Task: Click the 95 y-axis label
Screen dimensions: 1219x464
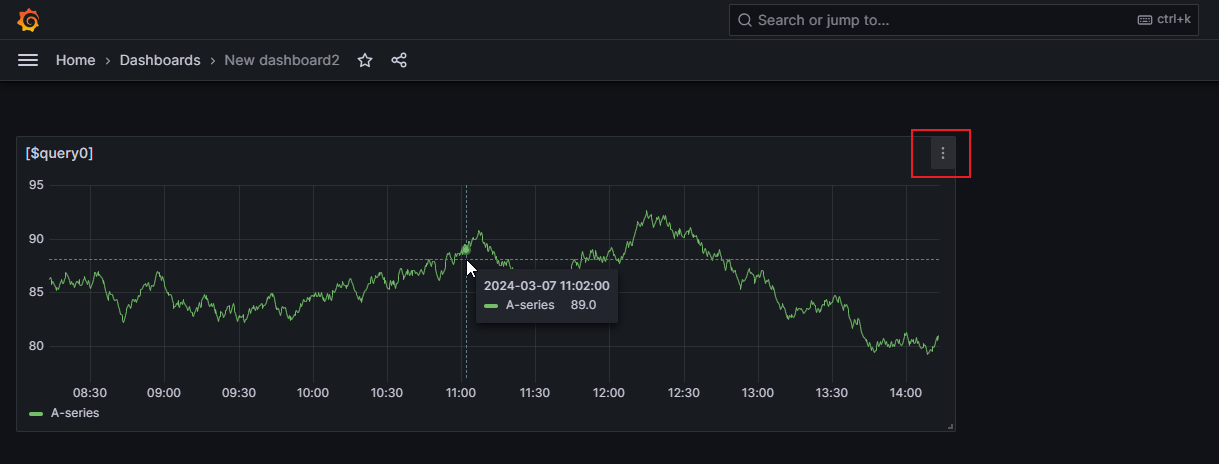Action: tap(36, 185)
